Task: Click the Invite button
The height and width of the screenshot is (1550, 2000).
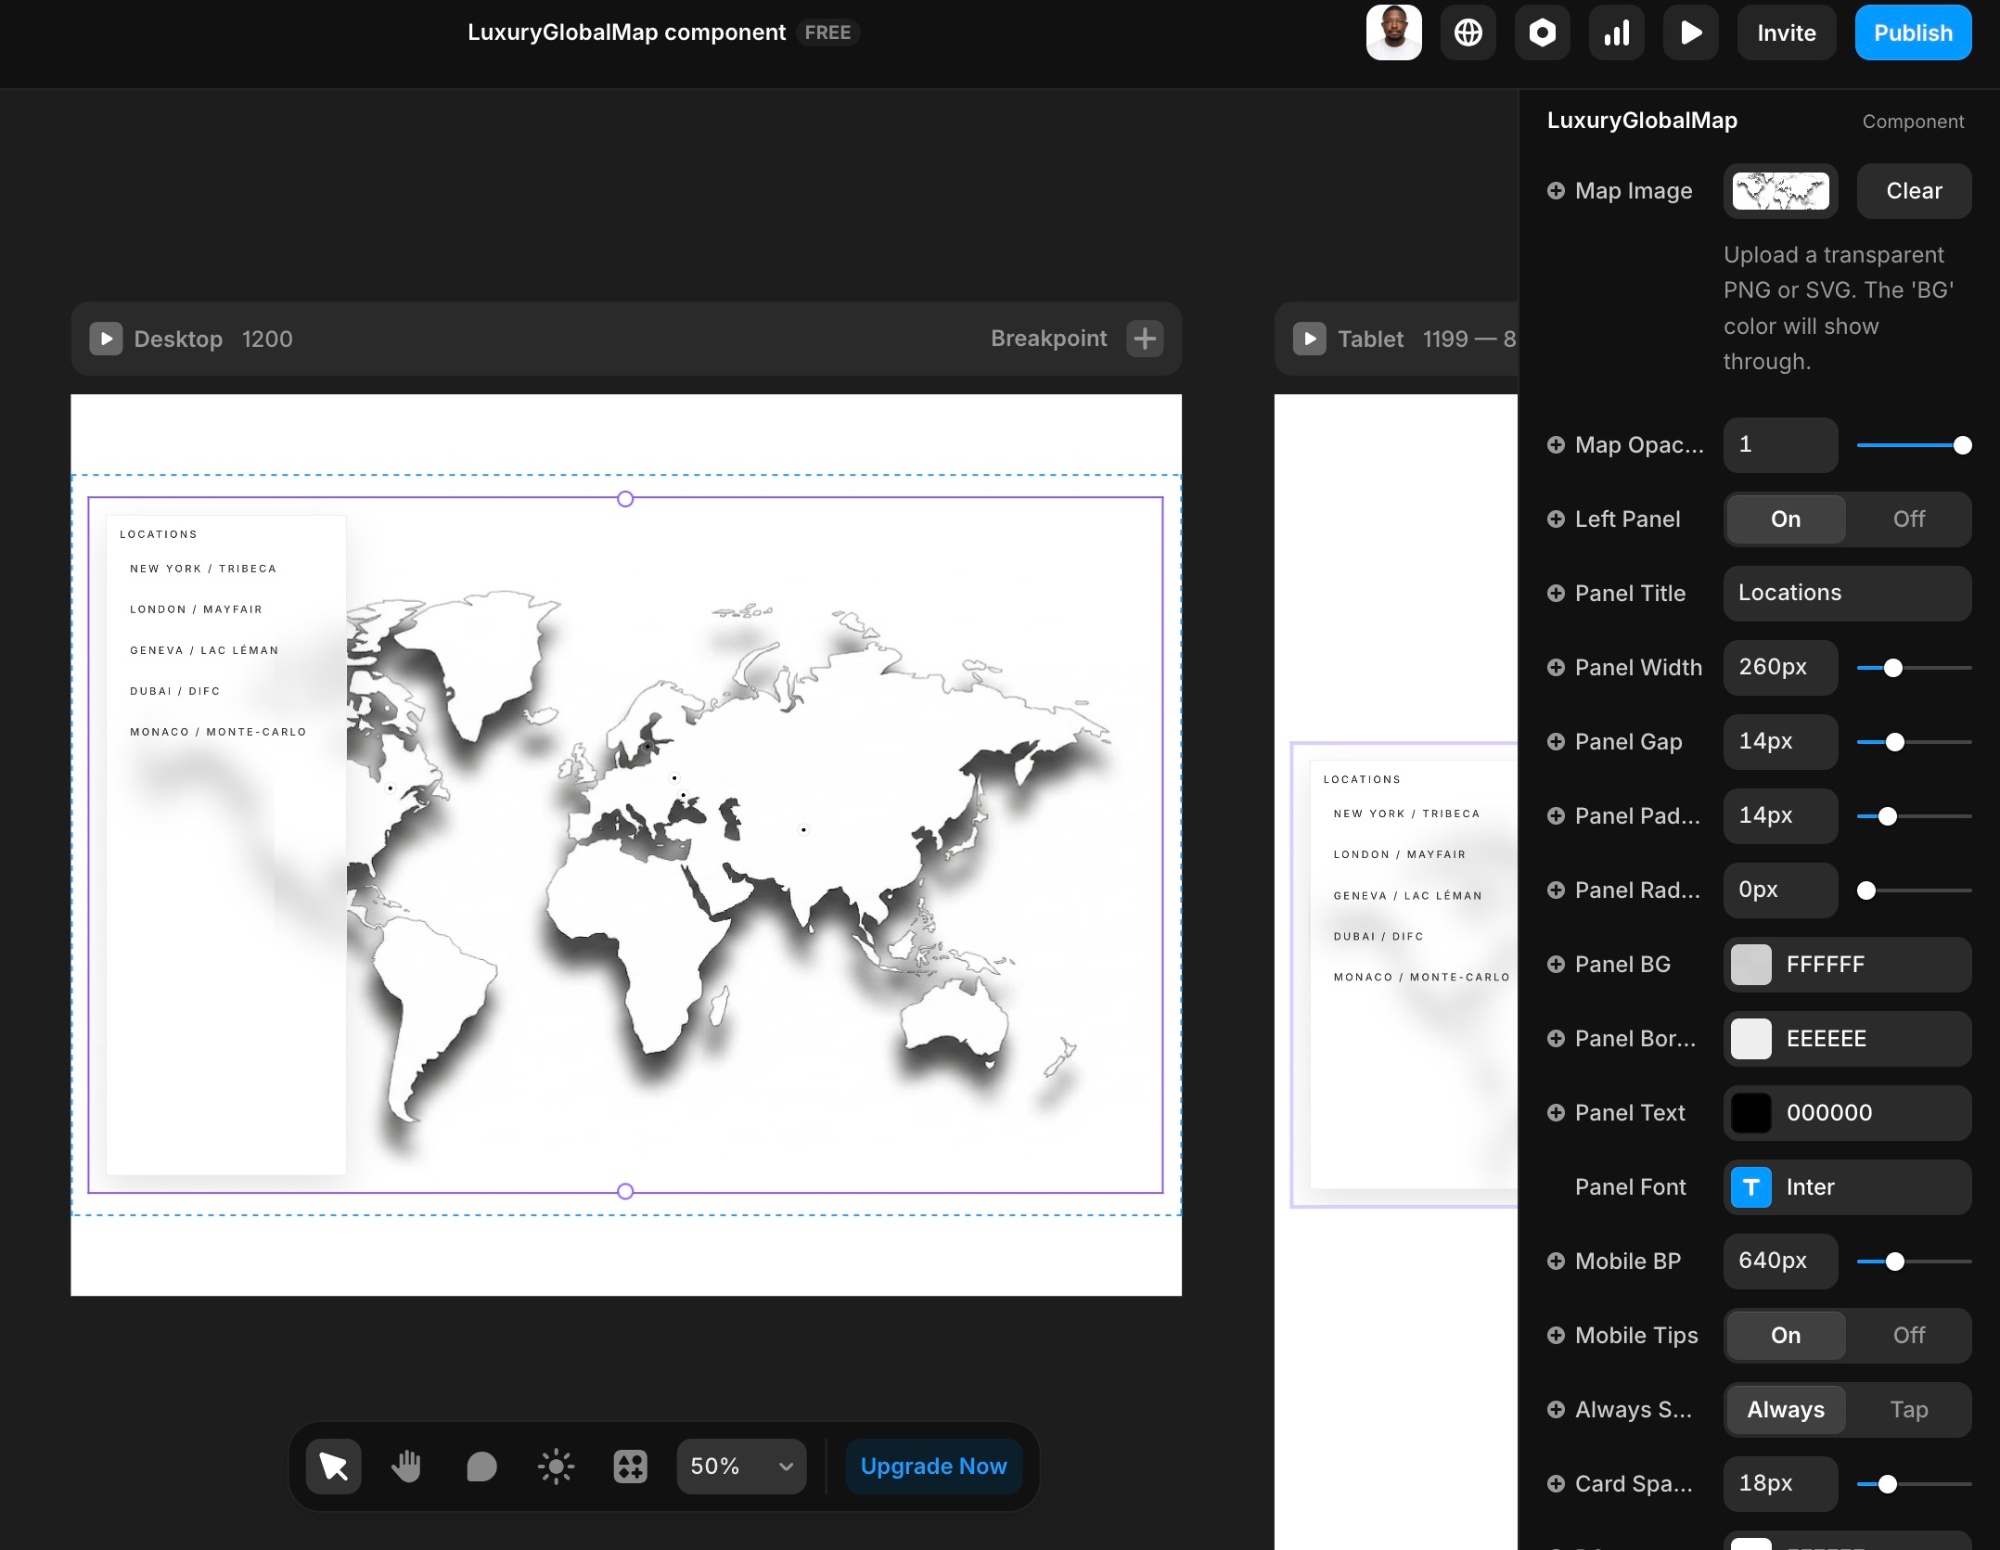Action: (x=1786, y=33)
